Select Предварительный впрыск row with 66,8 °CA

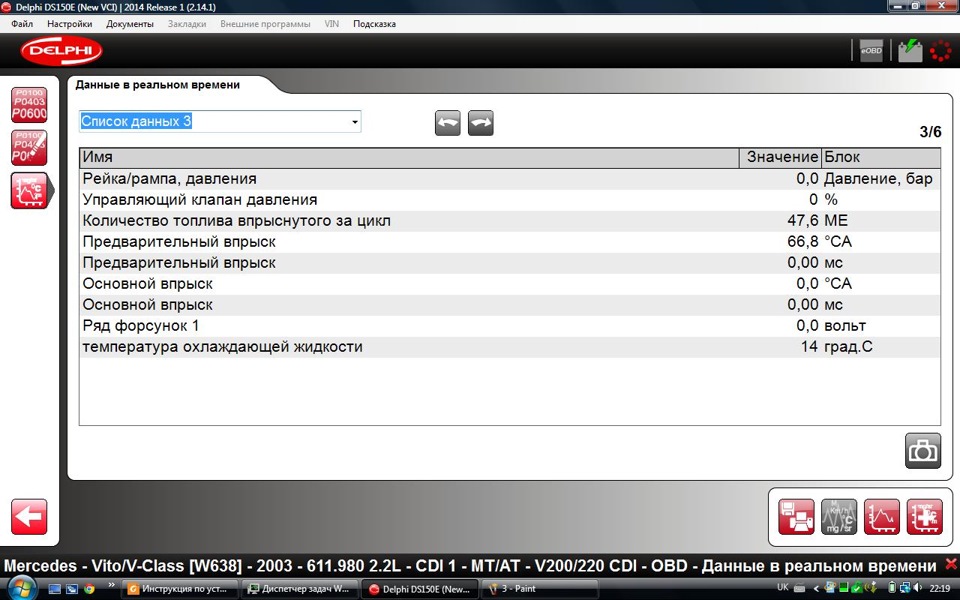[x=510, y=242]
